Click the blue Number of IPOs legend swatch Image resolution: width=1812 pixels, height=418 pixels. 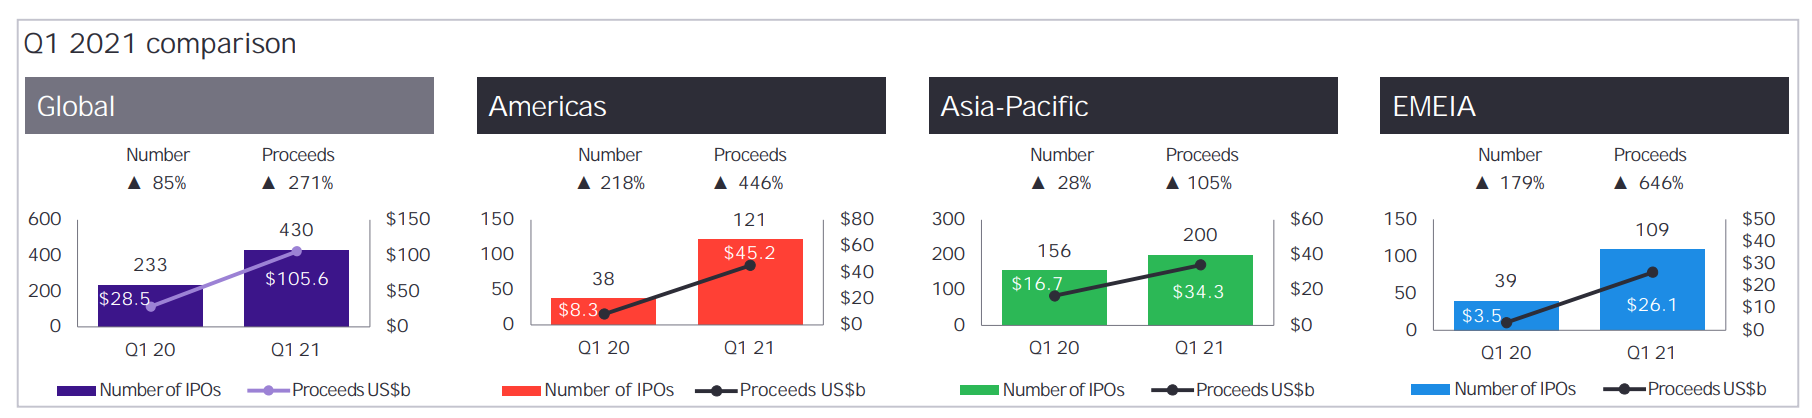(x=1430, y=390)
